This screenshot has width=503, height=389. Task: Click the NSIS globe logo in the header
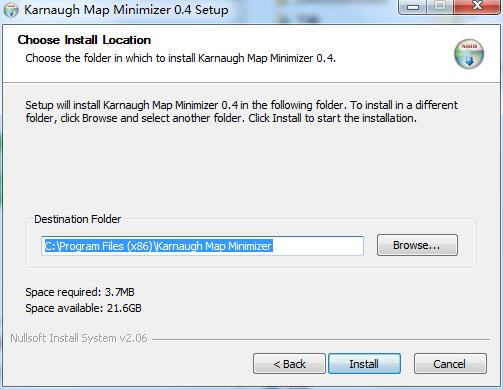click(469, 54)
